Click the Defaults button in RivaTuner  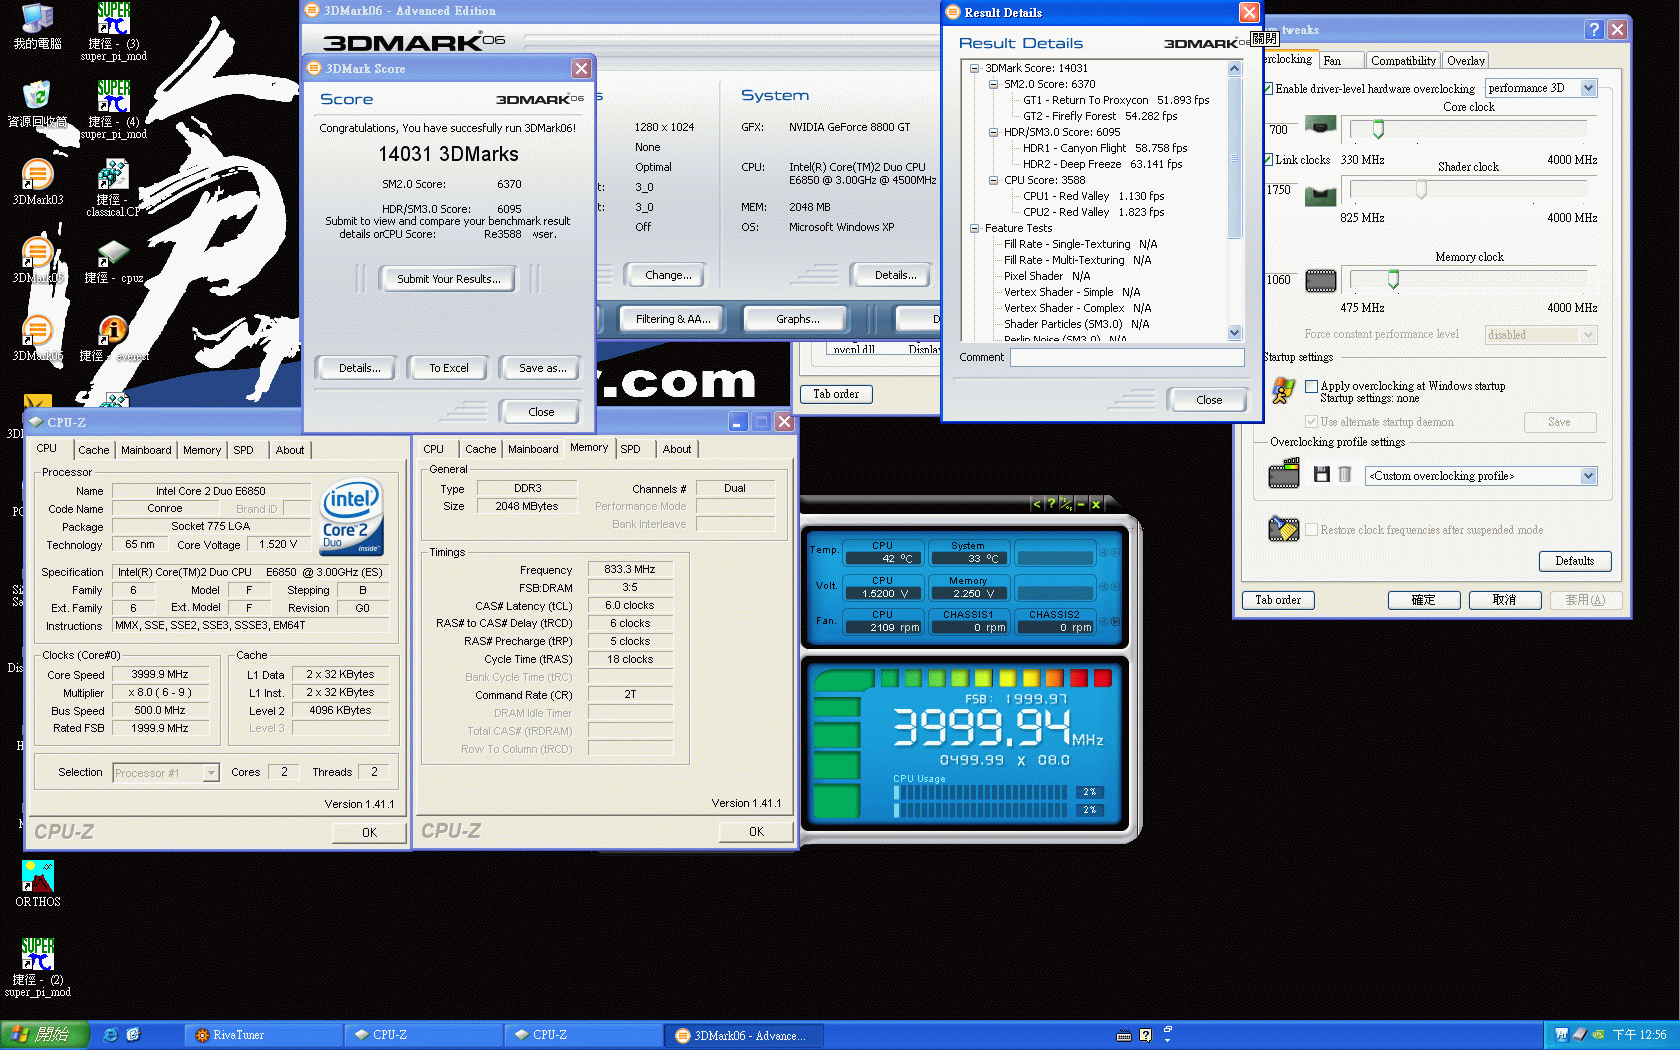coord(1574,561)
